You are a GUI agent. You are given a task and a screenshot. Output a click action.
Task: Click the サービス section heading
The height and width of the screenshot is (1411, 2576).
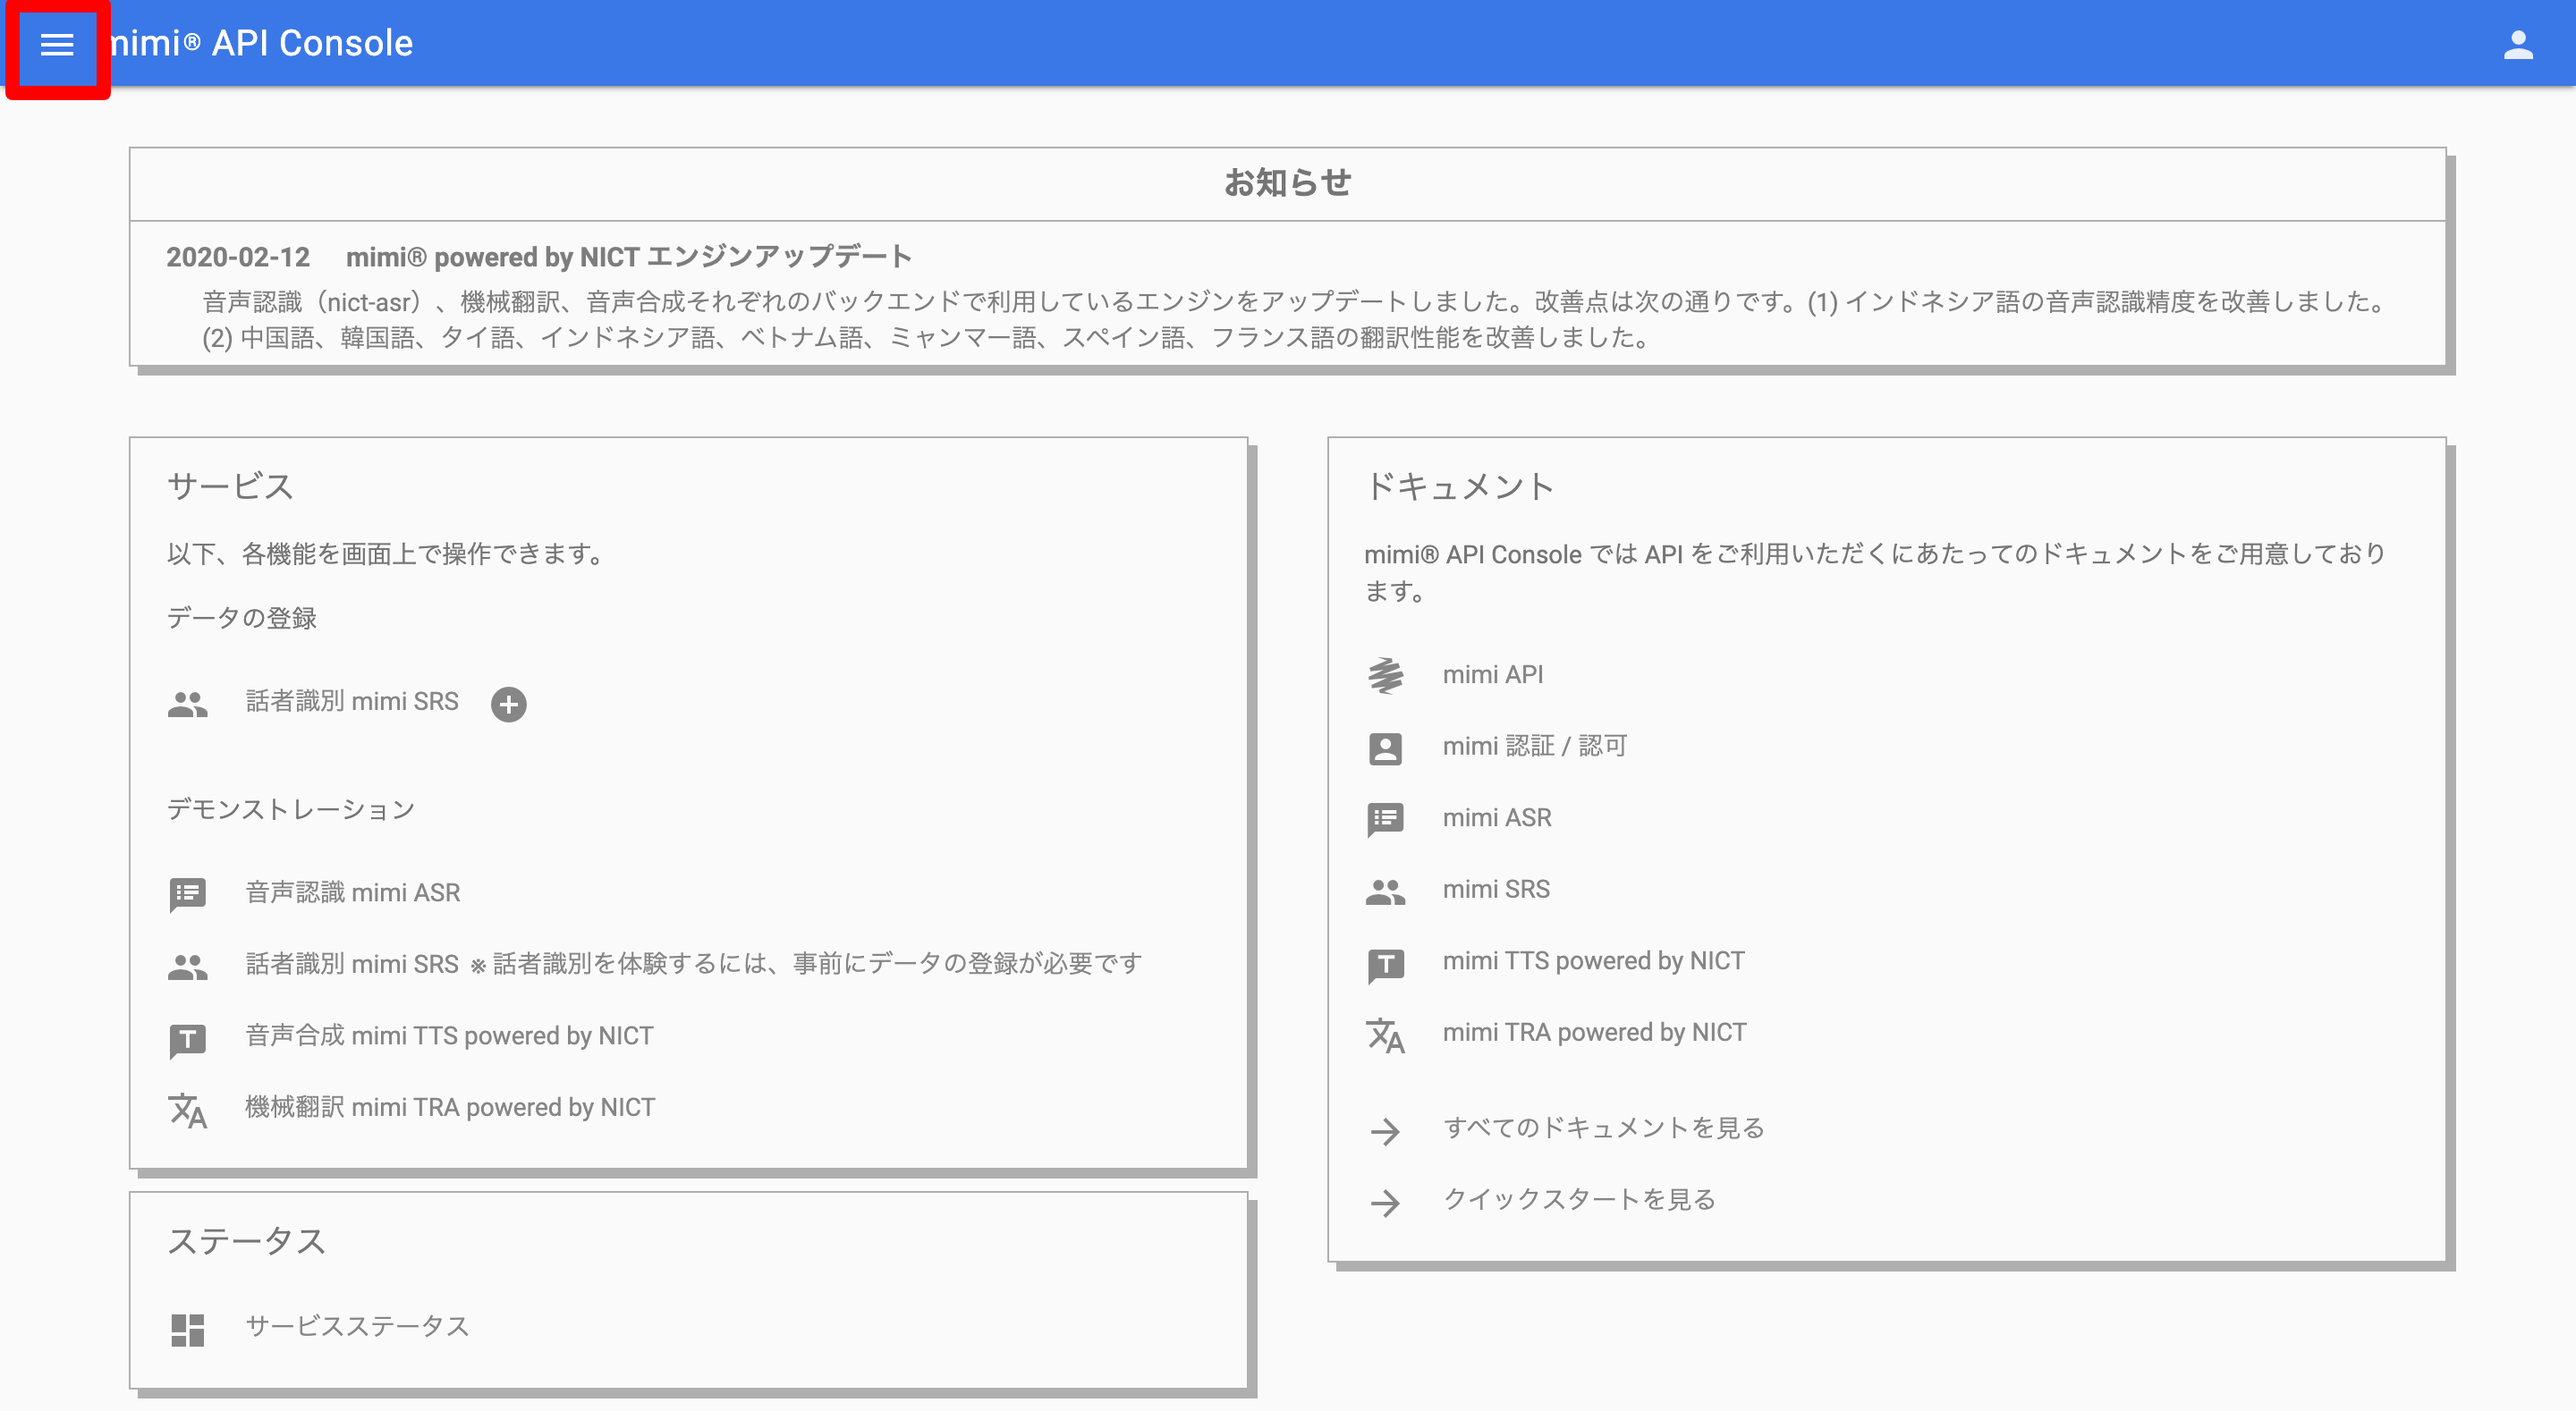pos(230,486)
